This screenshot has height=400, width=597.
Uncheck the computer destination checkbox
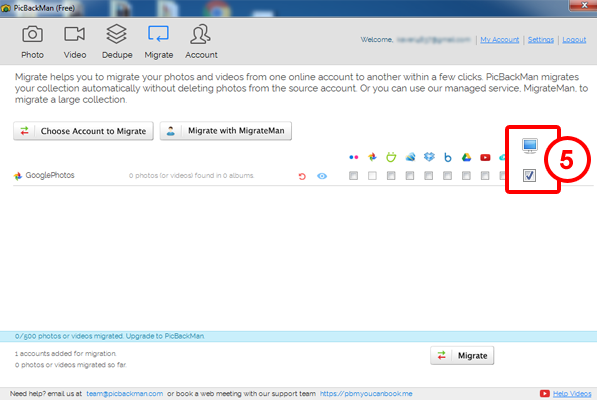tap(529, 175)
